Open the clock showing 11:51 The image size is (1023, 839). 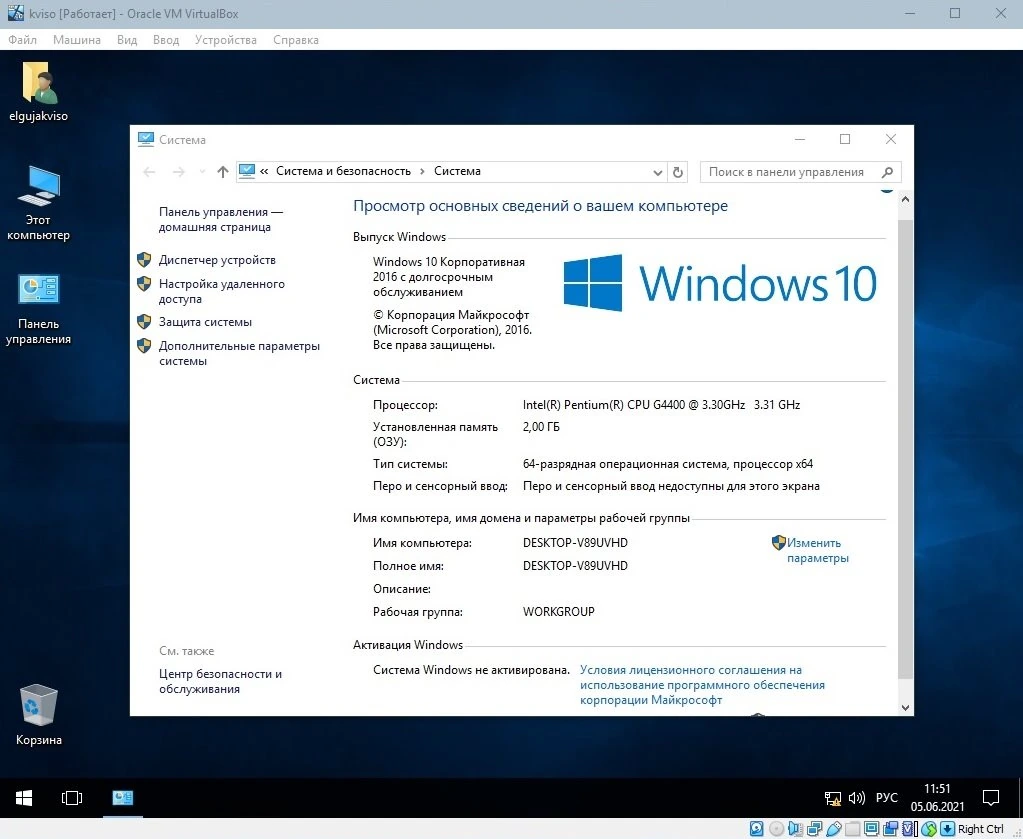[x=937, y=797]
